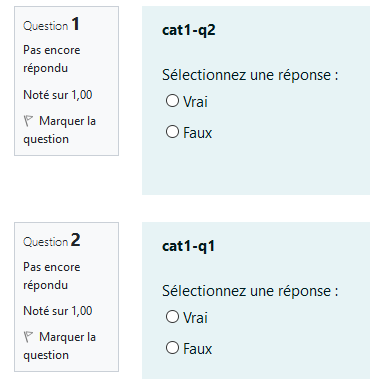Click the "Marquer la question" link under Question 2
The height and width of the screenshot is (379, 370).
60,346
